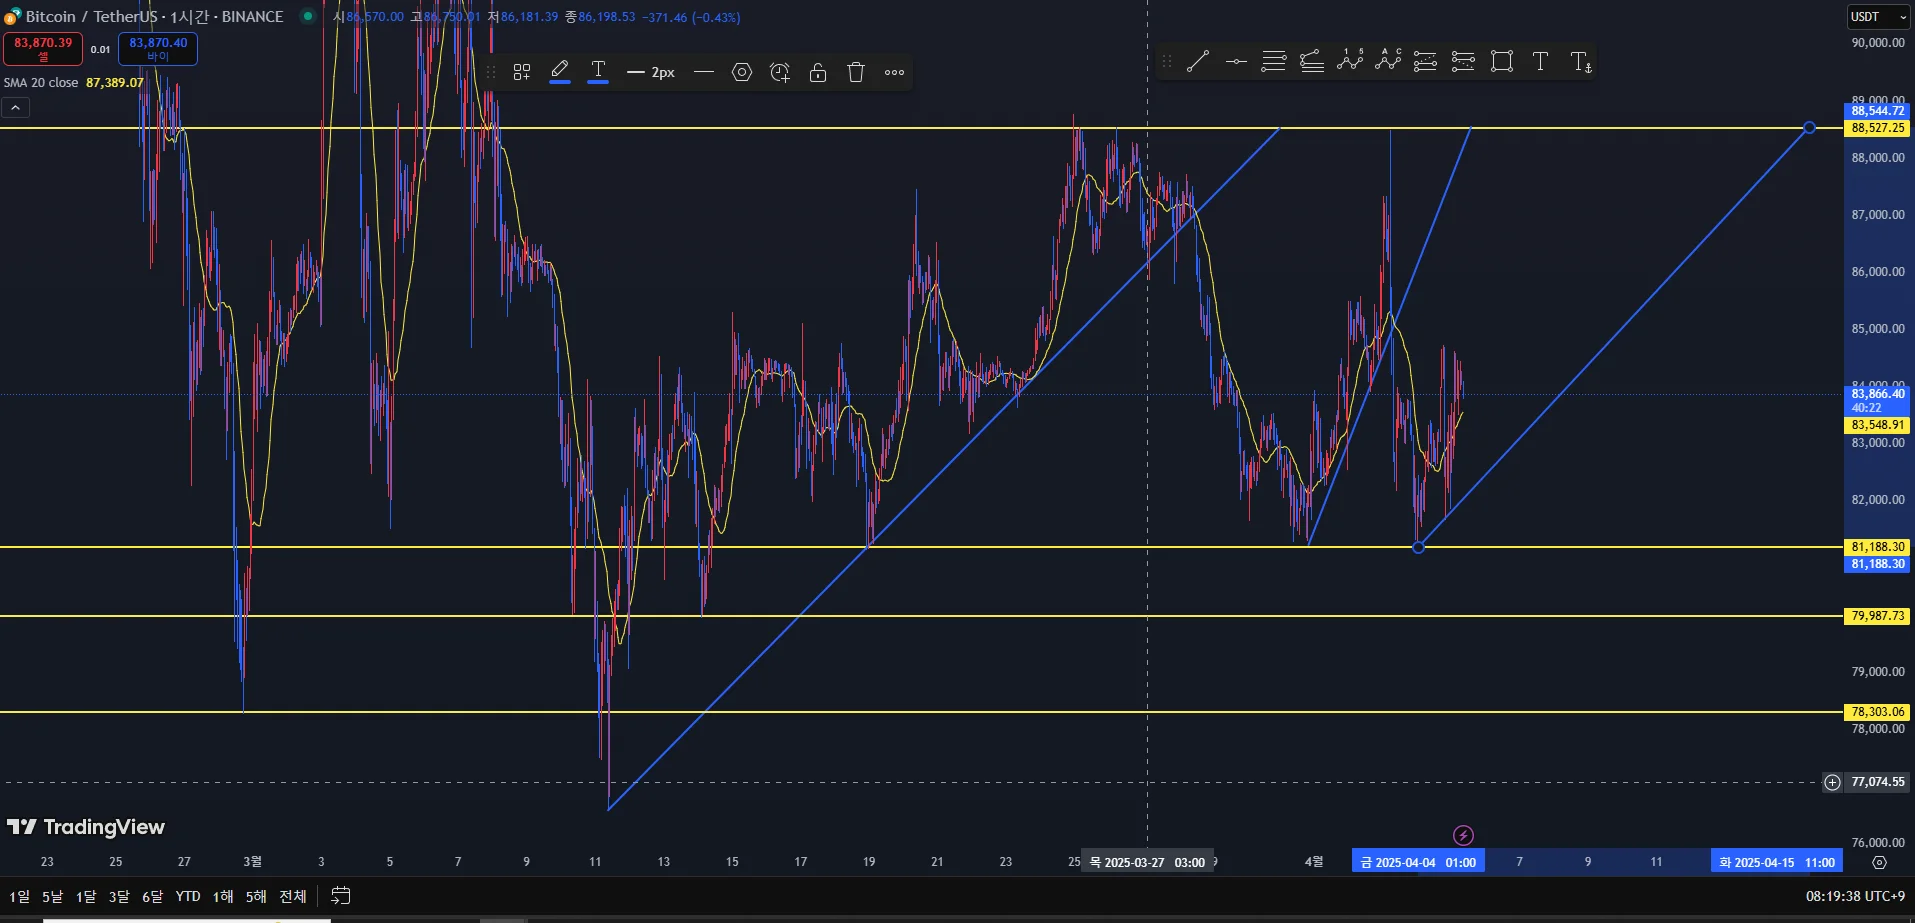Screen dimensions: 1915x923
Task: Select the trend line tool
Action: 1197,61
